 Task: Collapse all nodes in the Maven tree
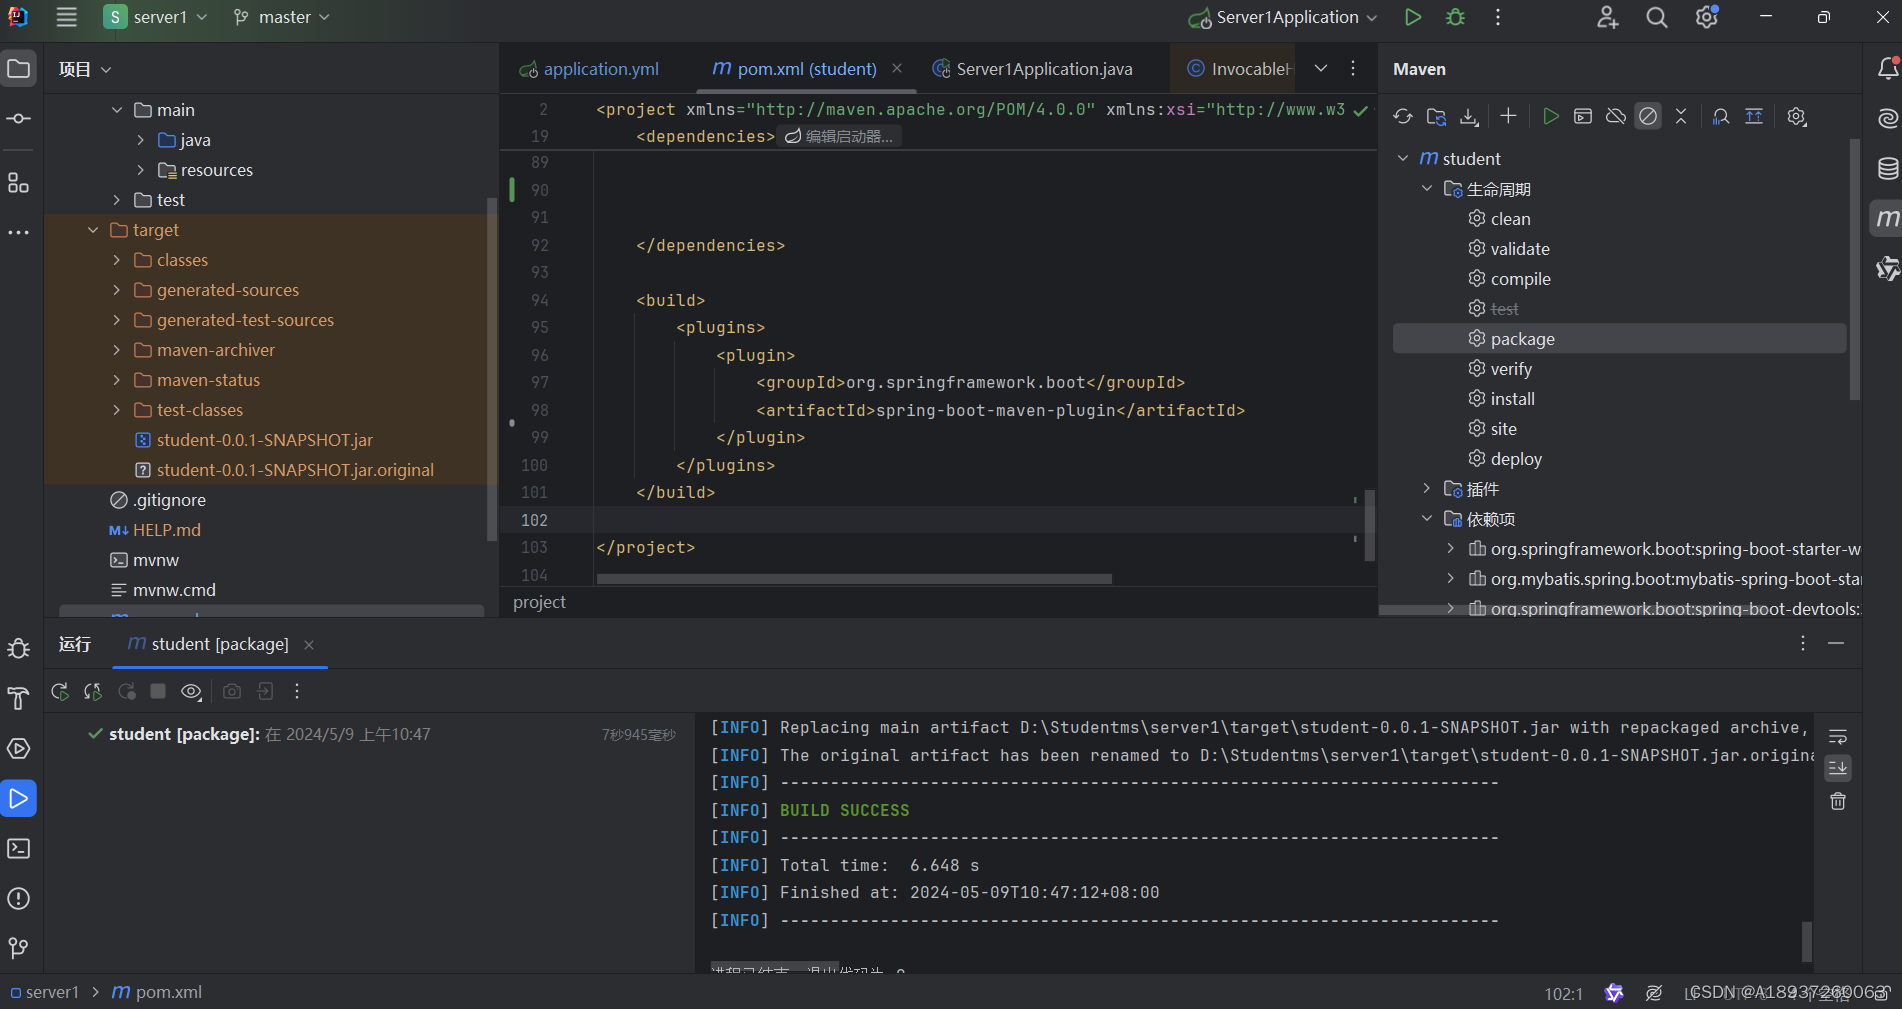pos(1681,116)
